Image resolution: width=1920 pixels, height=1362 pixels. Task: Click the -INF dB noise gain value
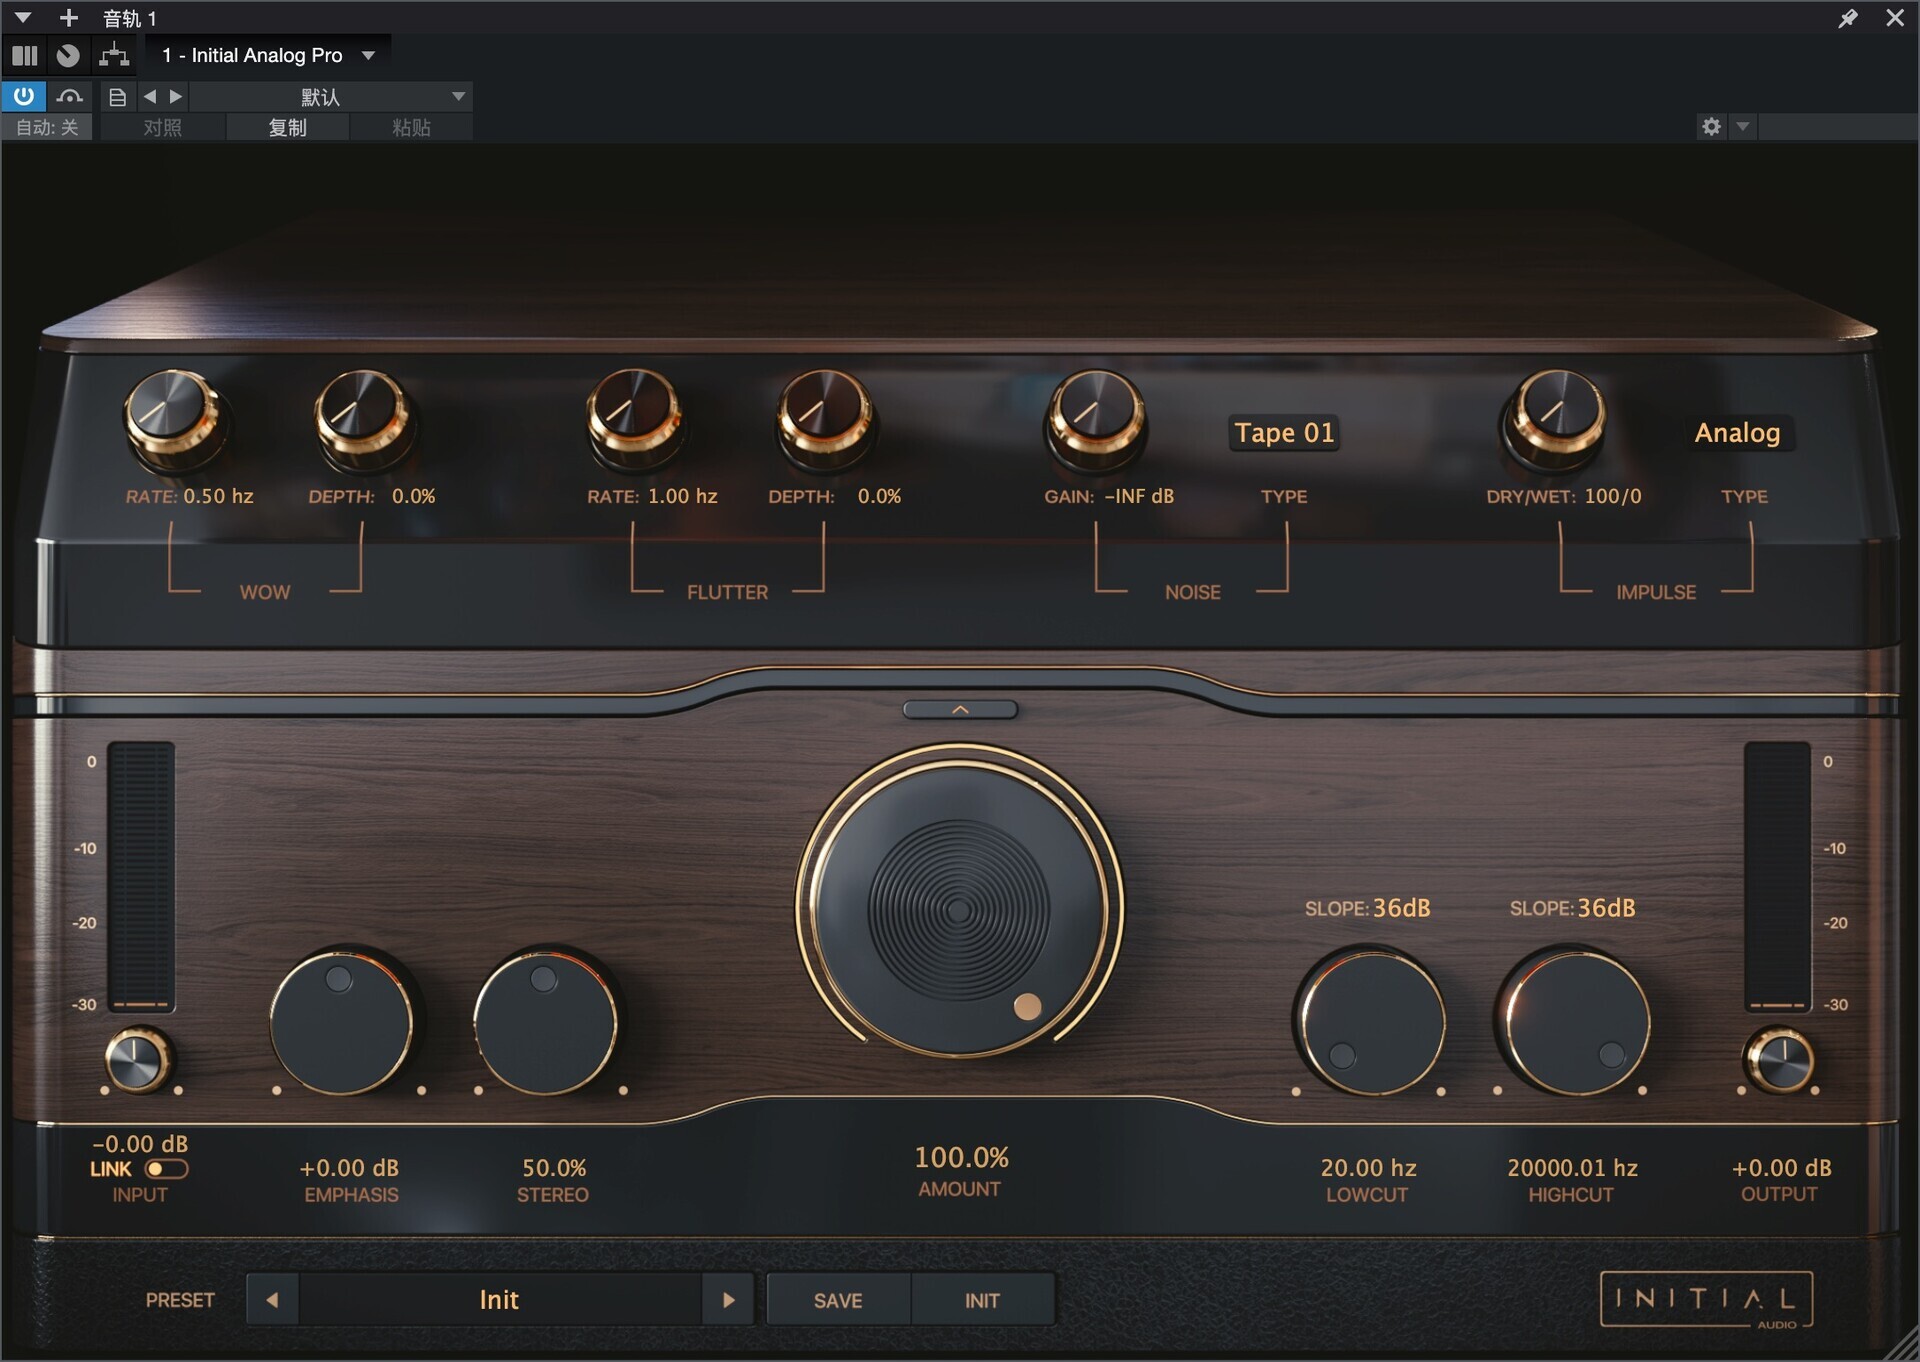tap(1139, 496)
